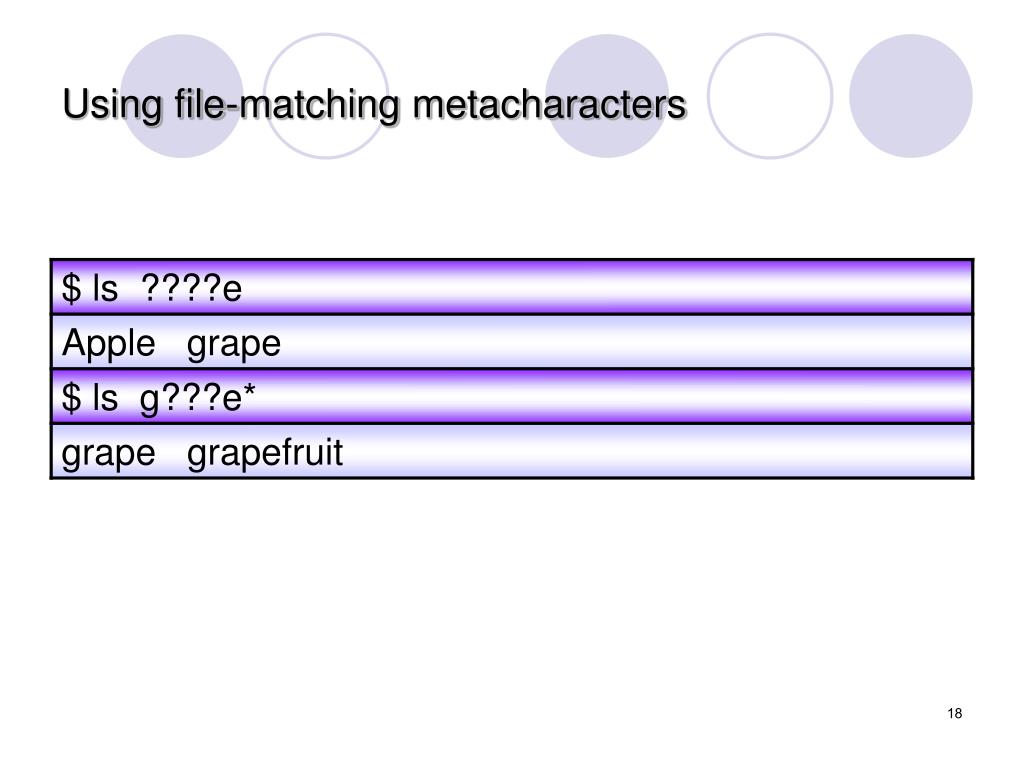Image resolution: width=1024 pixels, height=768 pixels.
Task: Select the first filled lavender circle
Action: [182, 96]
